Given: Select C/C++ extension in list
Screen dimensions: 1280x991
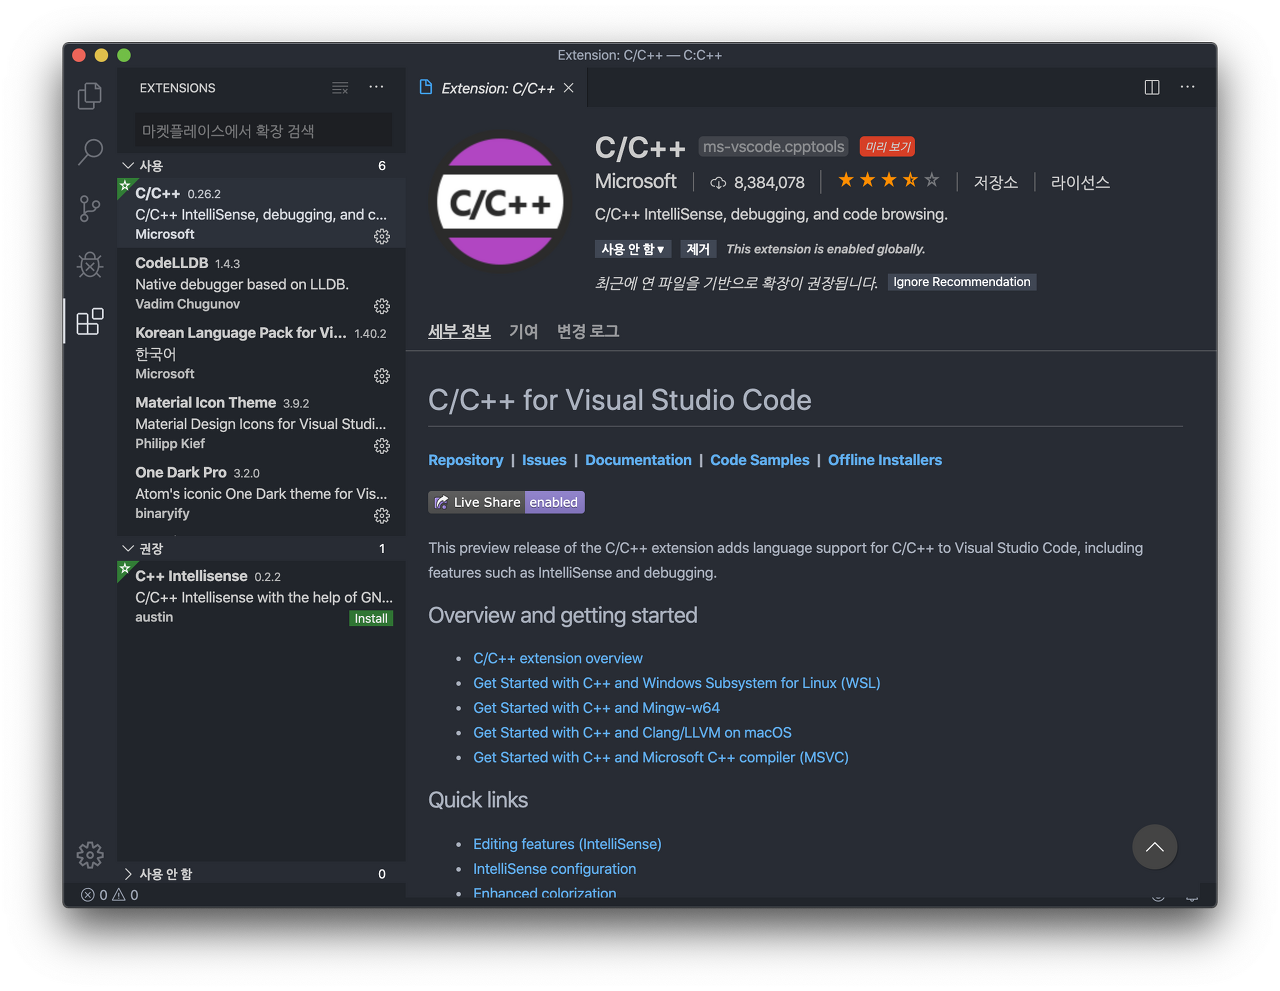Looking at the screenshot, I should [x=261, y=213].
